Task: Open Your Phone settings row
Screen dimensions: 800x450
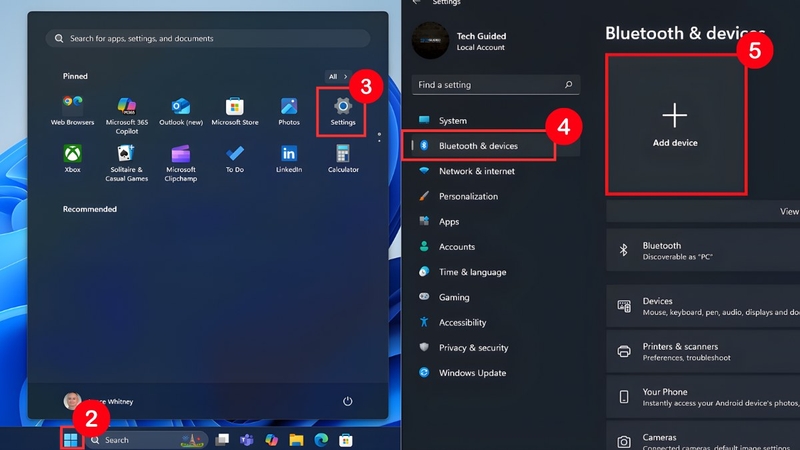Action: (x=703, y=397)
